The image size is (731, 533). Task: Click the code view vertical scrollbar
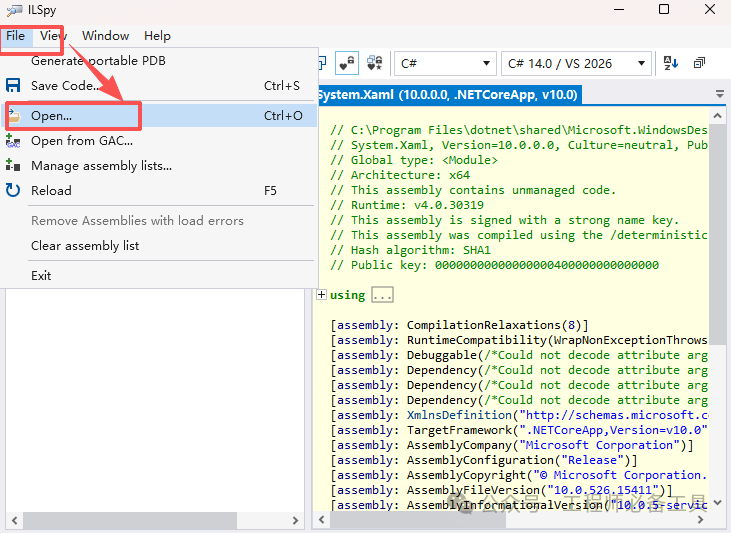coord(718,300)
